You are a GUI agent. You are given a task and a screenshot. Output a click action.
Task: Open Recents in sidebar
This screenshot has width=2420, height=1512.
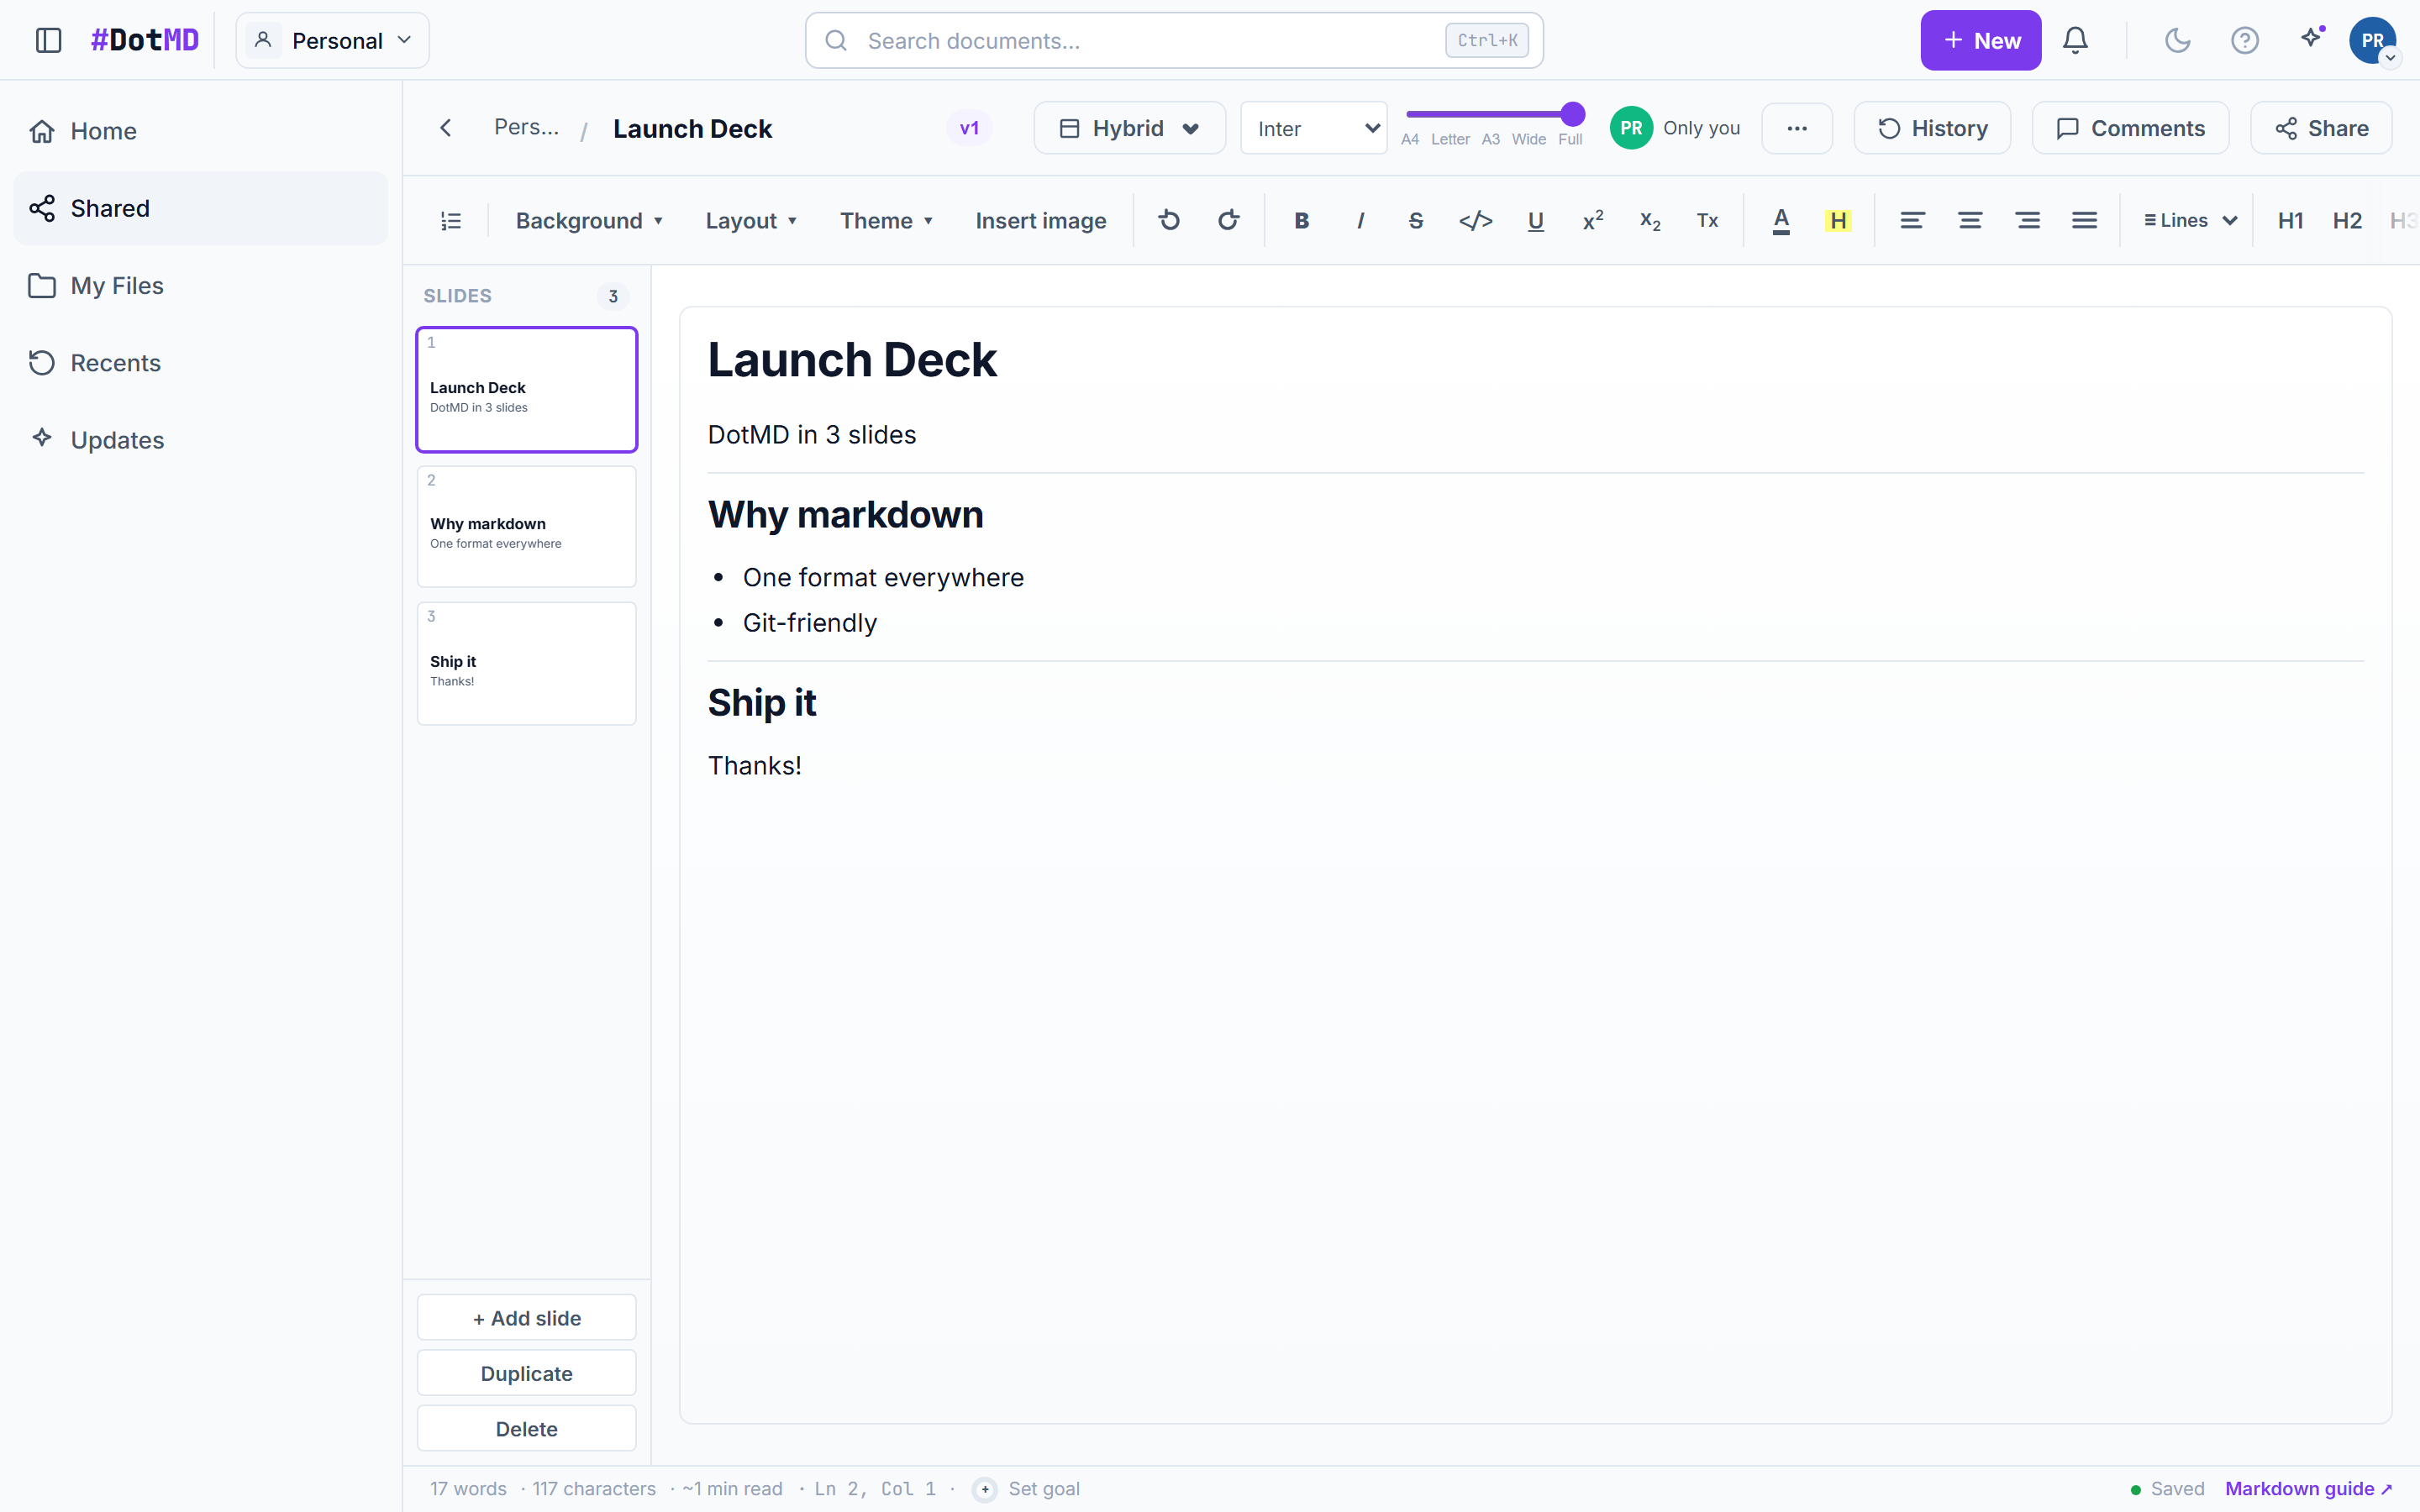pos(200,362)
